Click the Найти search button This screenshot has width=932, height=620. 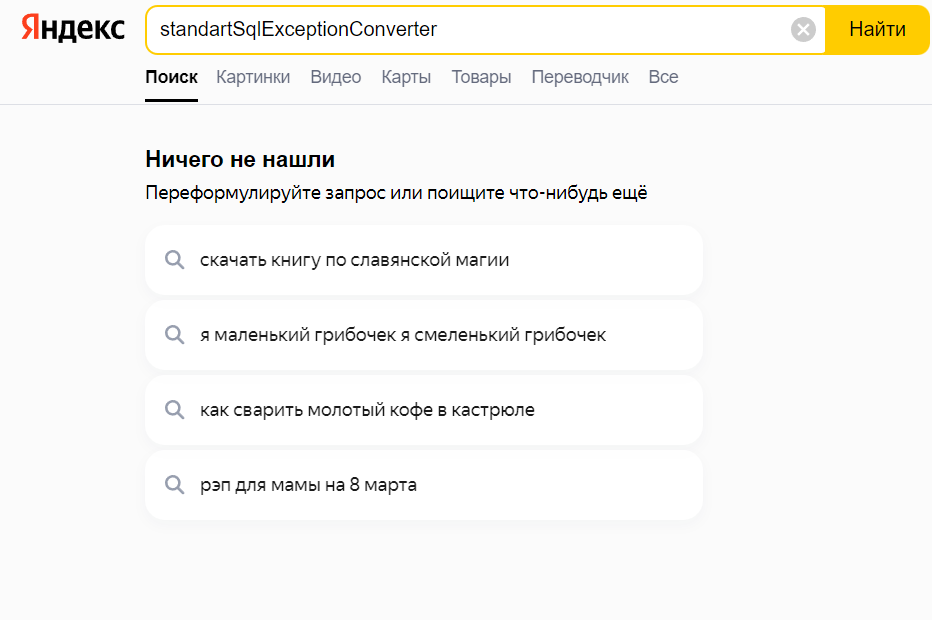[x=877, y=29]
